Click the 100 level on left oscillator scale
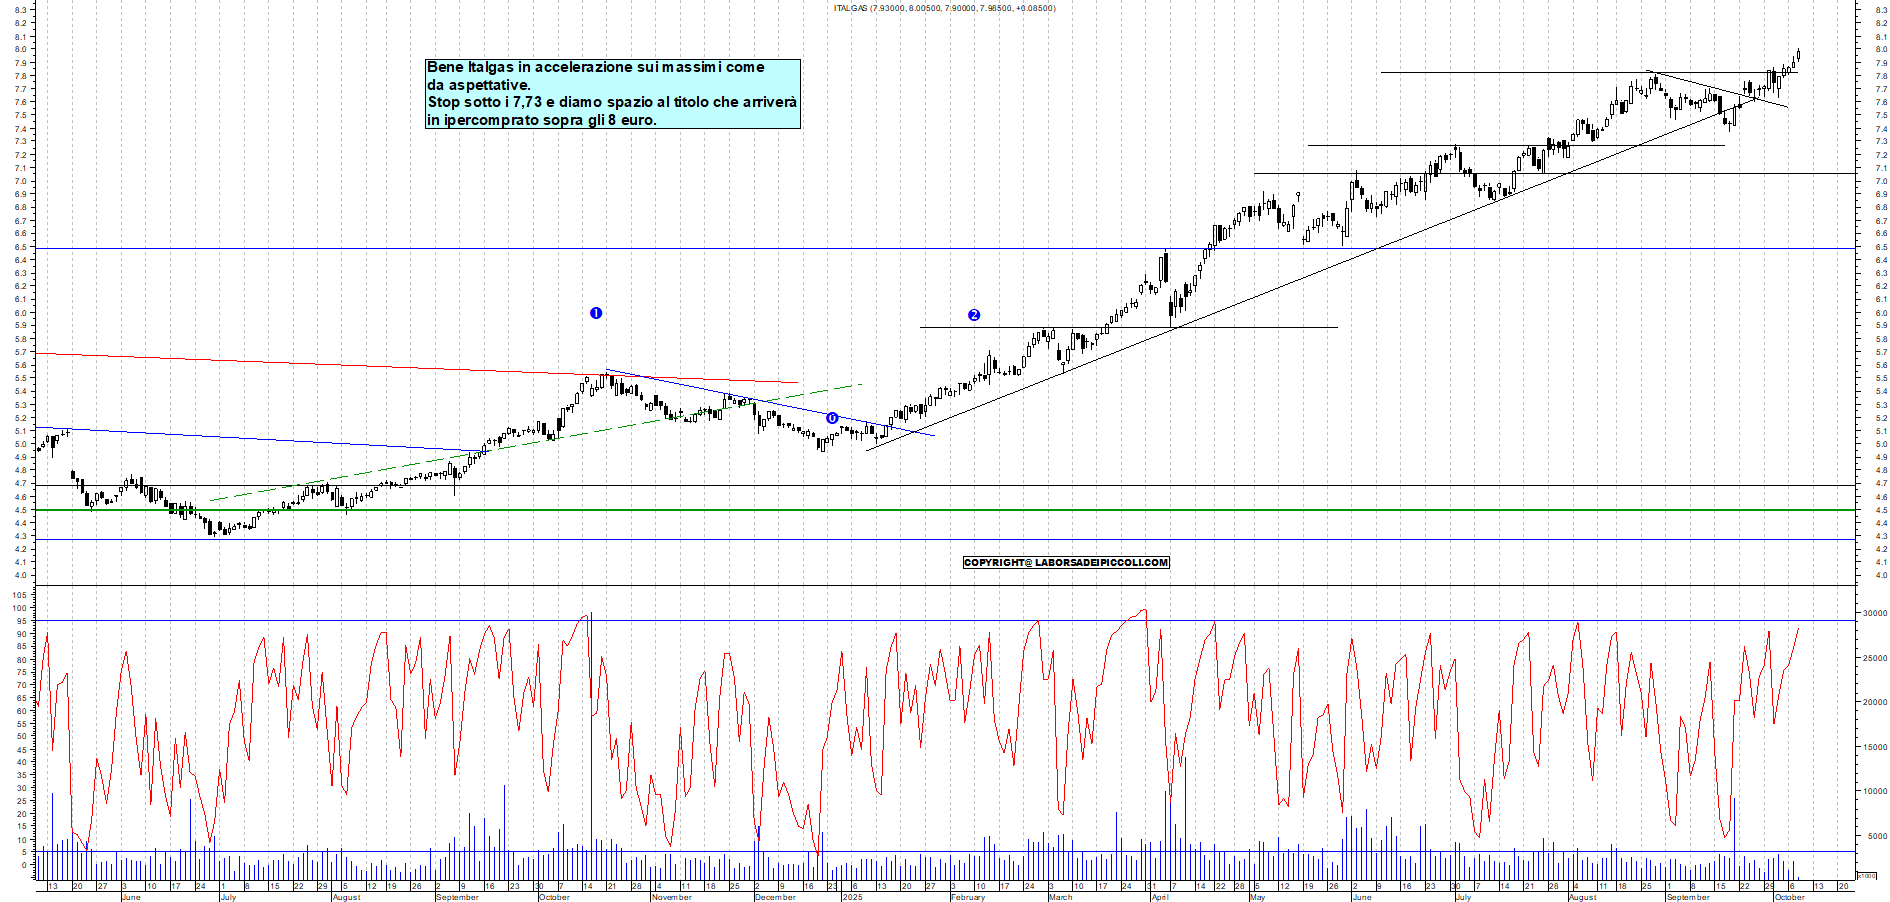Viewport: 1890px width, 902px height. click(x=20, y=608)
